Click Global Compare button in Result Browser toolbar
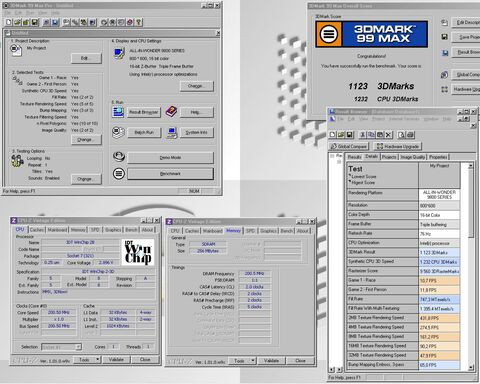This screenshot has height=384, width=480. point(349,146)
